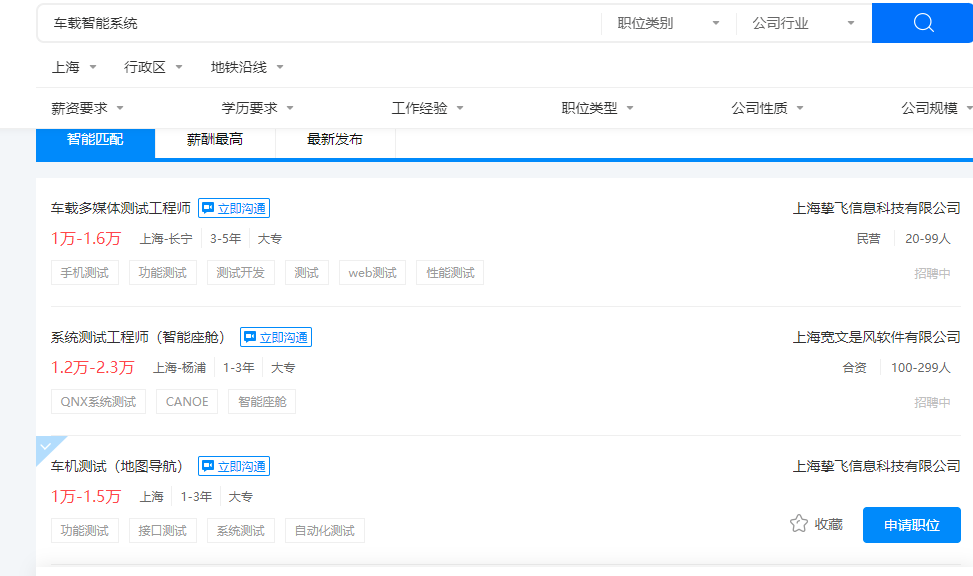Click the 接口测试 tag

point(163,531)
